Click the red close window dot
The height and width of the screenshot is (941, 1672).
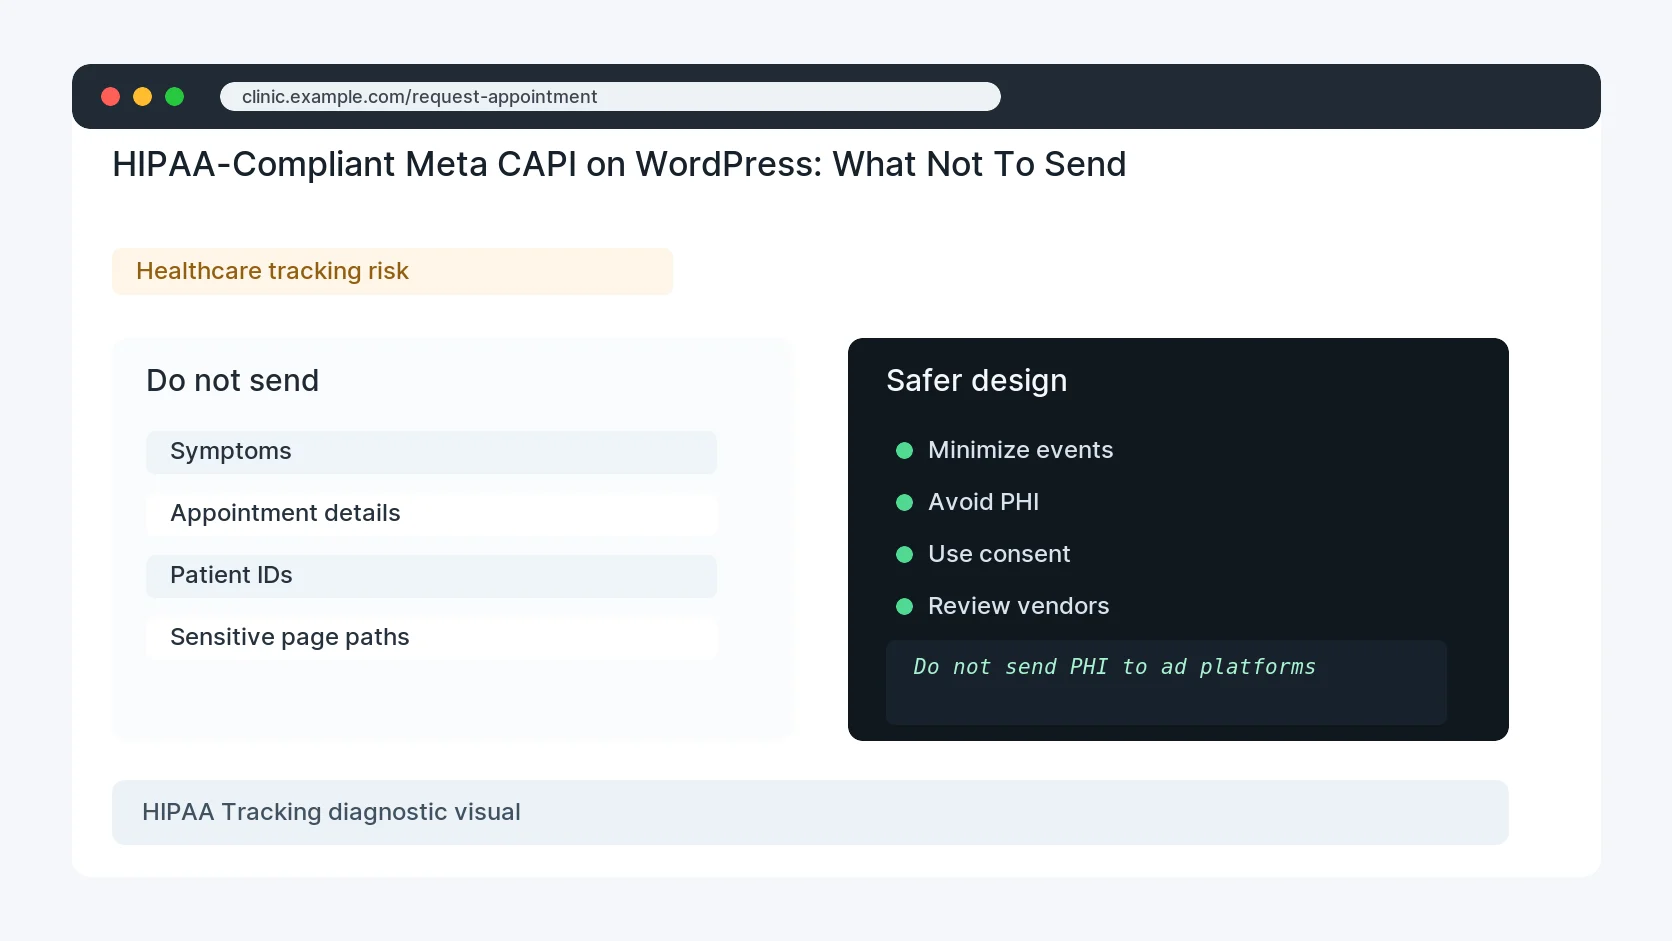pos(111,97)
